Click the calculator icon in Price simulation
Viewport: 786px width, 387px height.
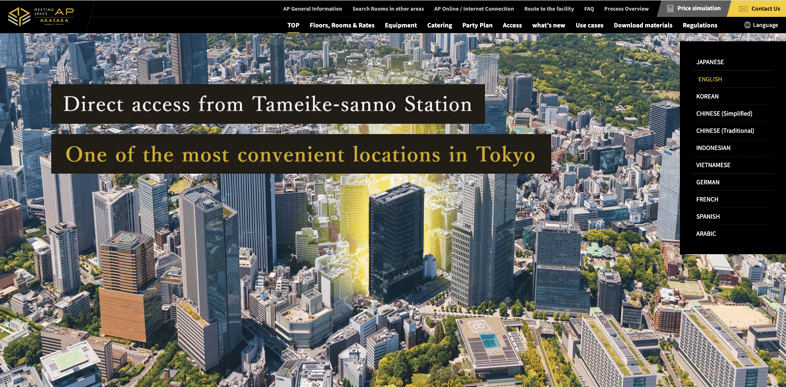(670, 9)
